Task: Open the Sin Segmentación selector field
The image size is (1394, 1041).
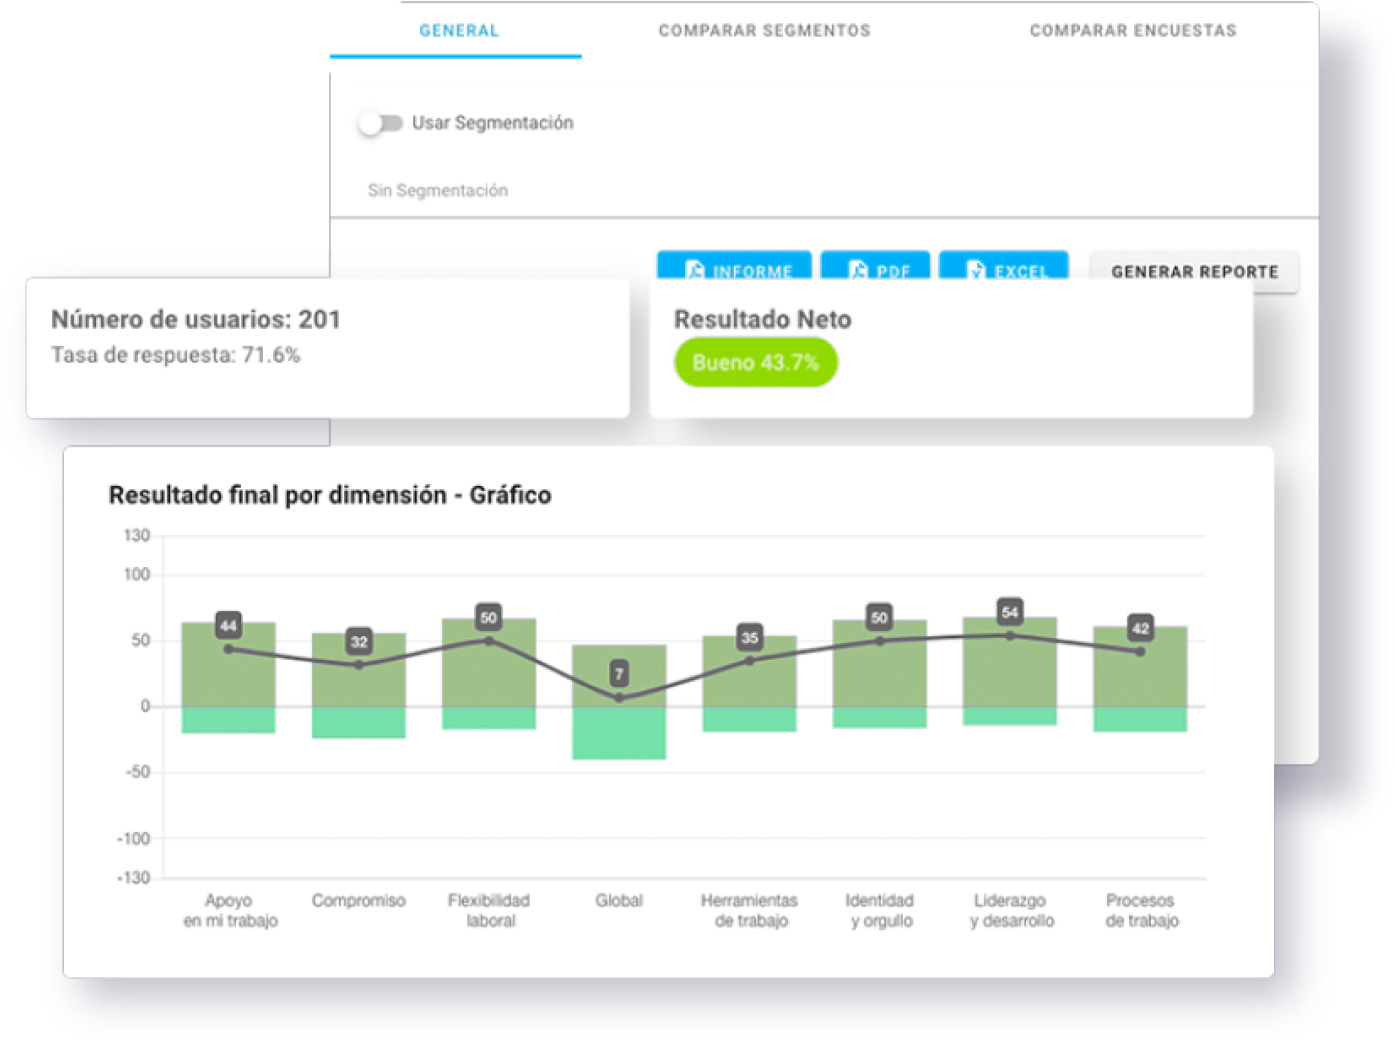Action: (x=438, y=190)
